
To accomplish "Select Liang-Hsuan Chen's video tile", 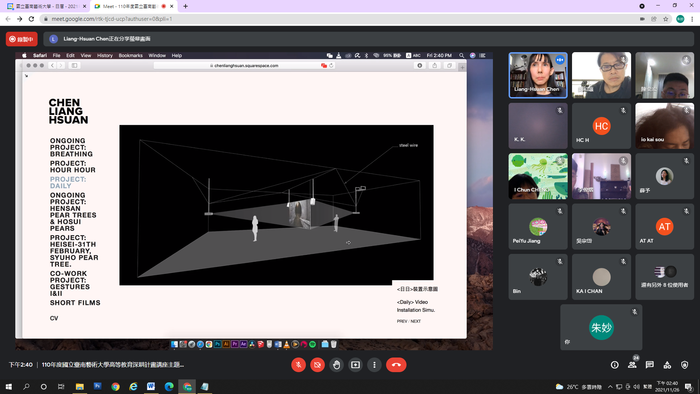I will (x=538, y=75).
